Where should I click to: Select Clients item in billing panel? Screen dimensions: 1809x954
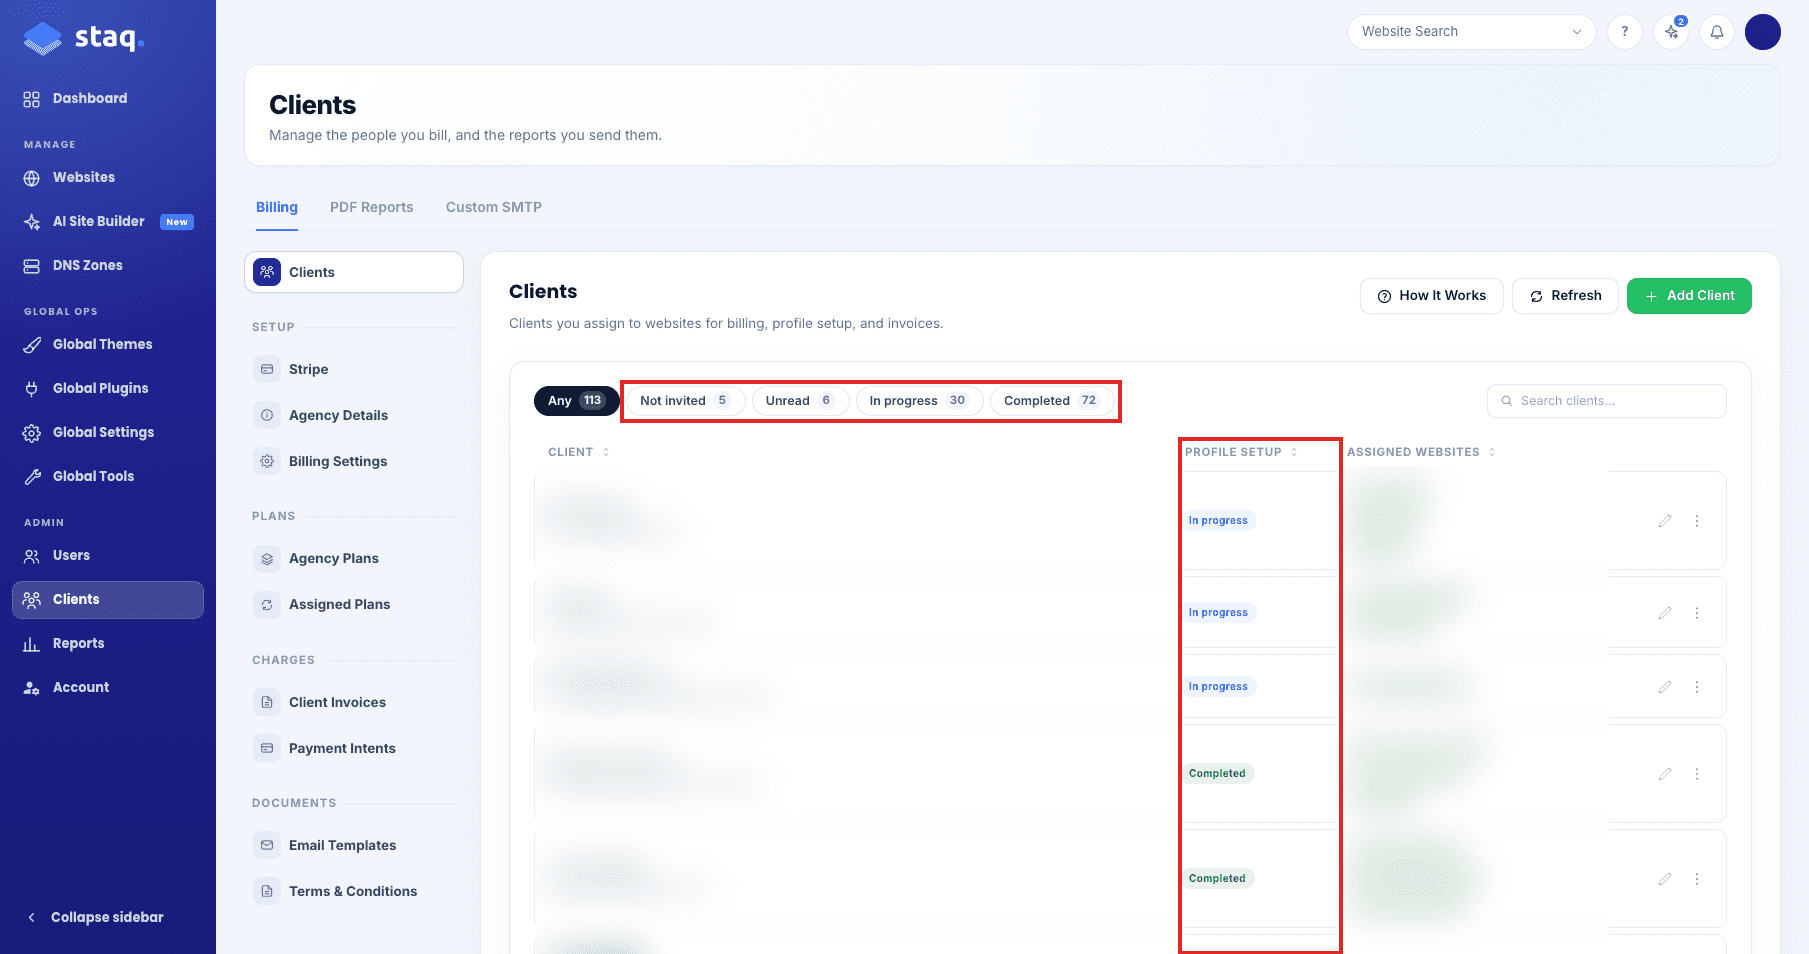(x=354, y=272)
